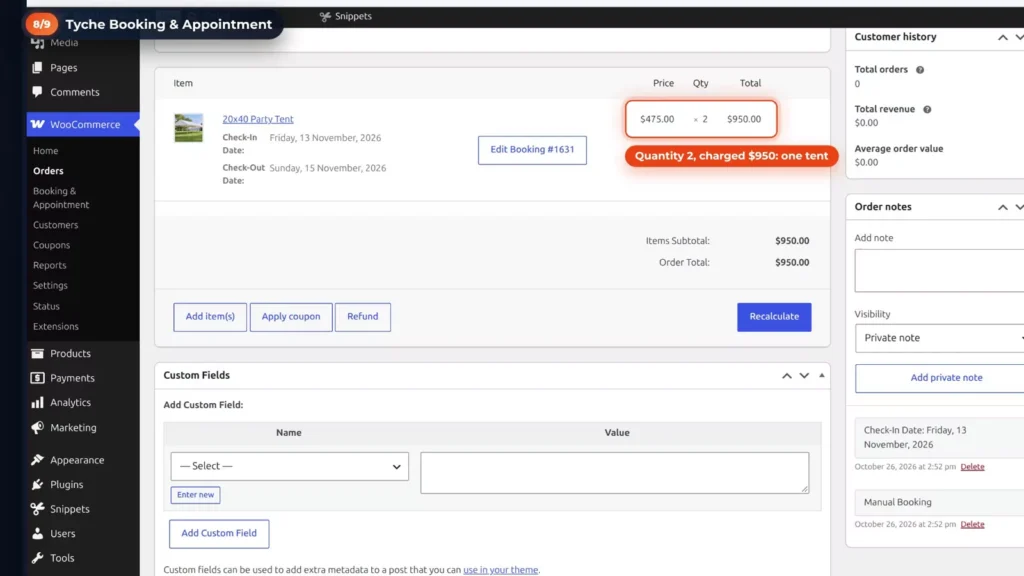Open WooCommerce Status submenu
This screenshot has height=576, width=1024.
[x=46, y=306]
